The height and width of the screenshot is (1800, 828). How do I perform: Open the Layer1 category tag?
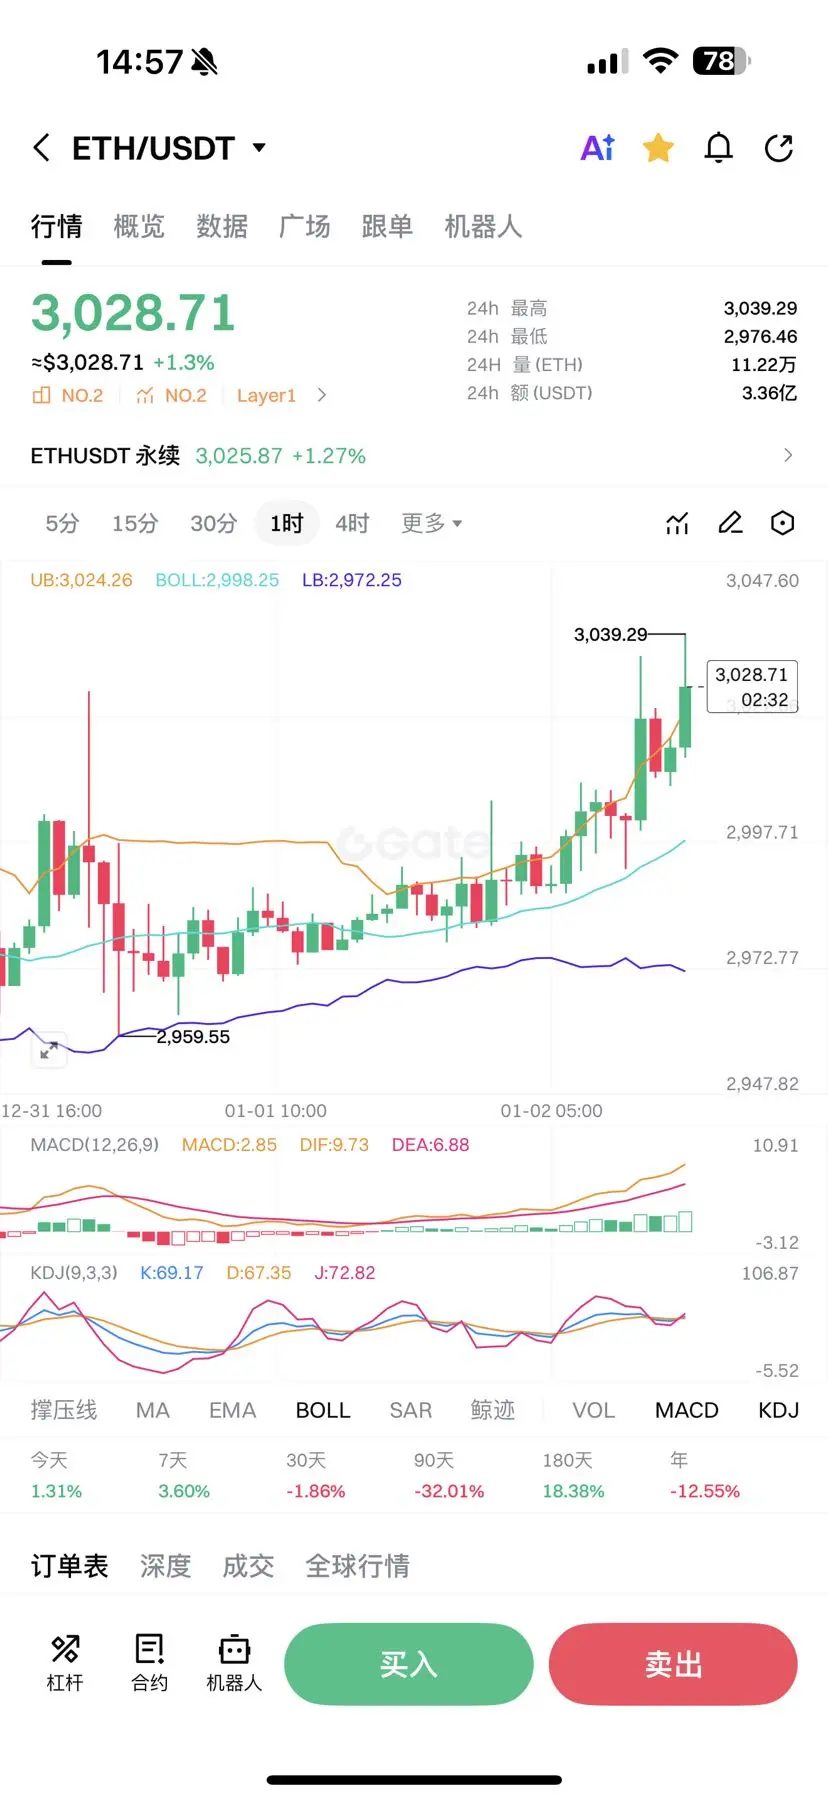click(x=266, y=396)
